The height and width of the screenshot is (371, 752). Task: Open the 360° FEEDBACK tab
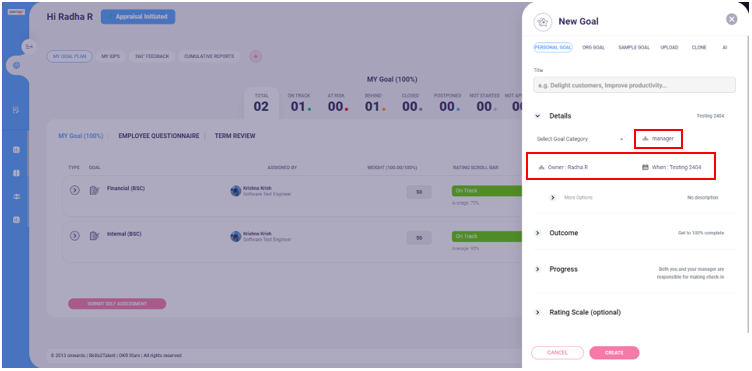point(152,57)
